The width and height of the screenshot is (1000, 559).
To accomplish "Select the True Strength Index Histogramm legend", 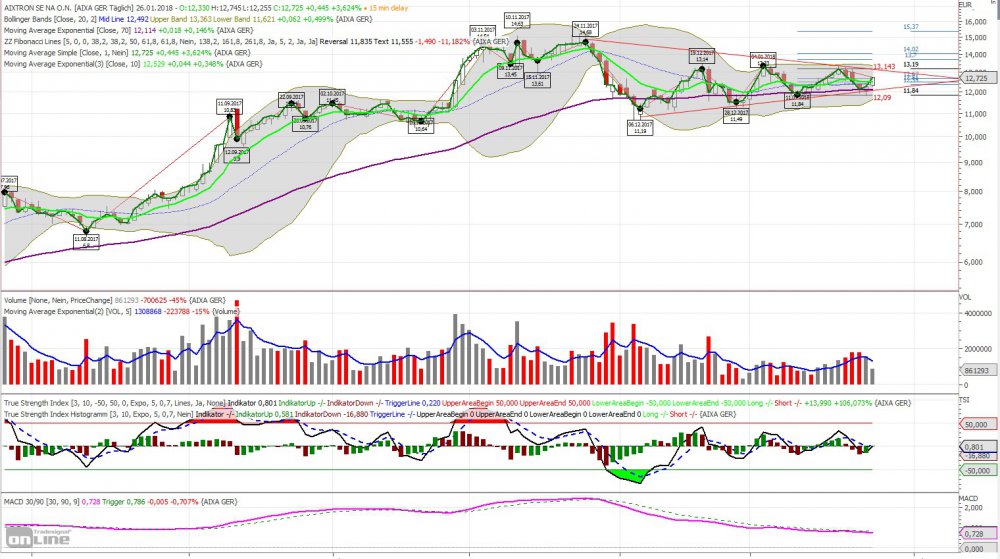I will 370,414.
